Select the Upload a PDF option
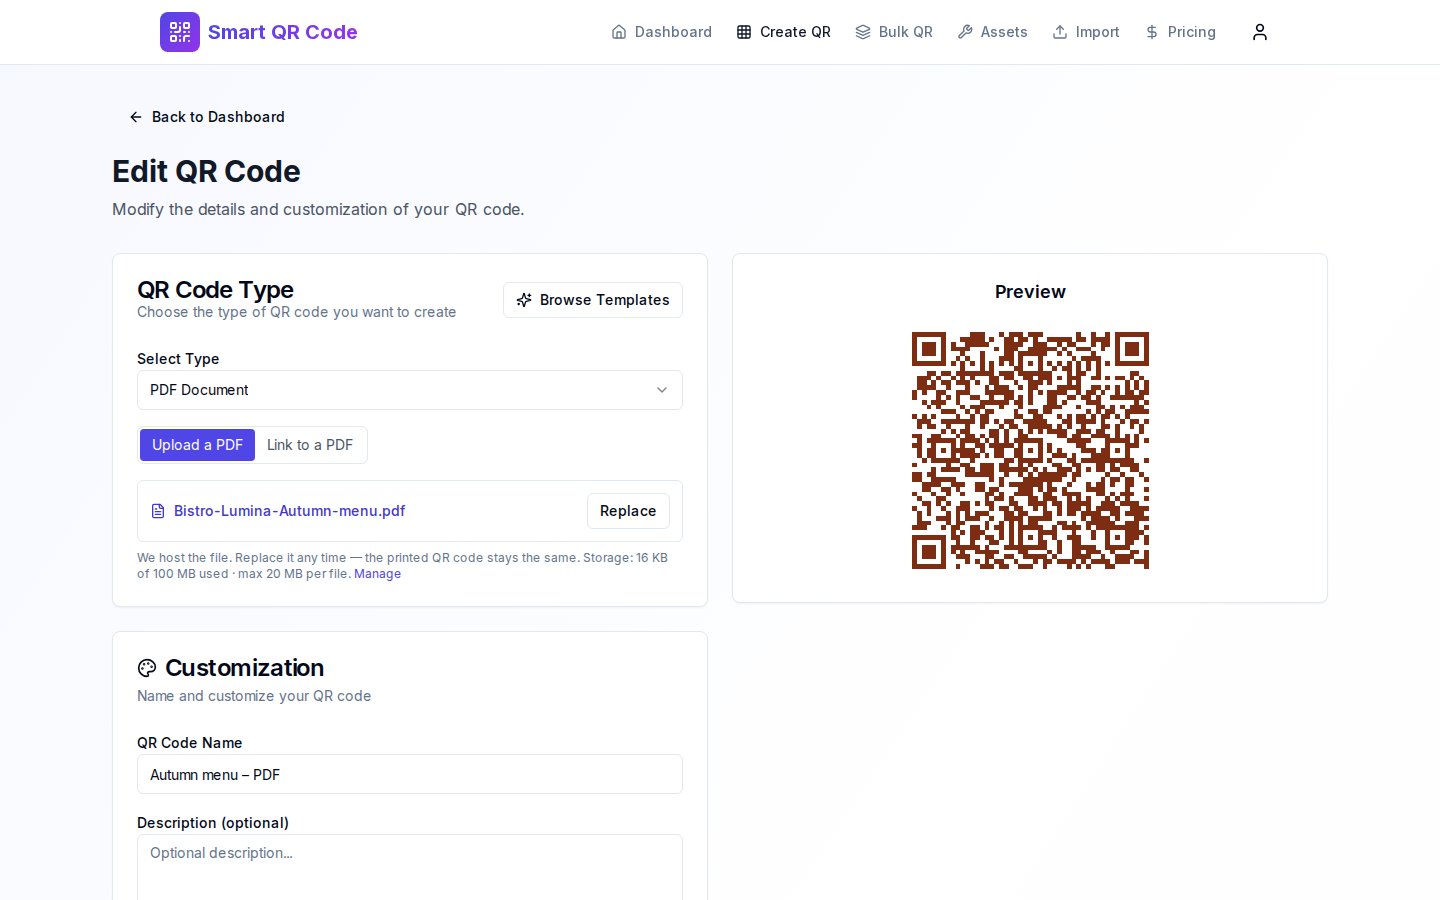 [197, 445]
